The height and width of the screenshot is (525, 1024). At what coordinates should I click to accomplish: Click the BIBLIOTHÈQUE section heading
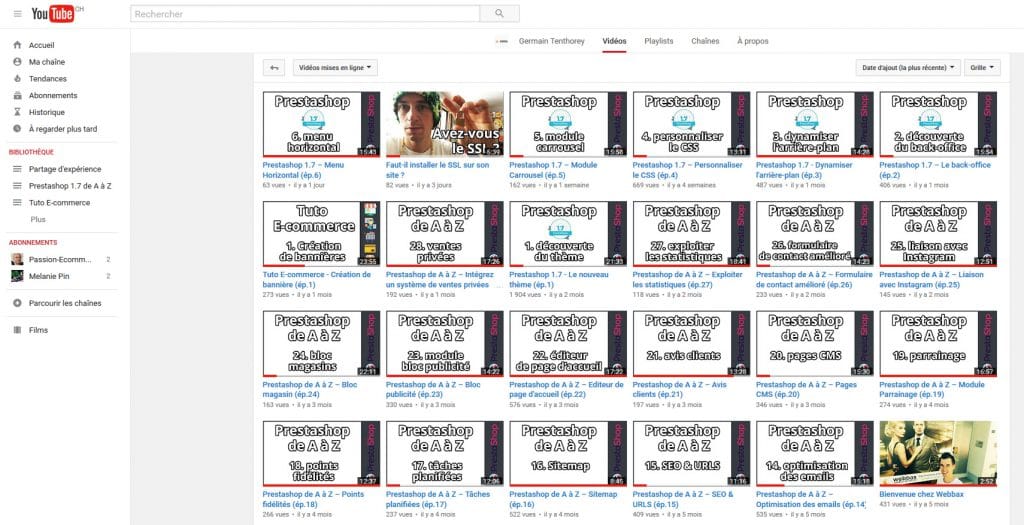pyautogui.click(x=31, y=152)
